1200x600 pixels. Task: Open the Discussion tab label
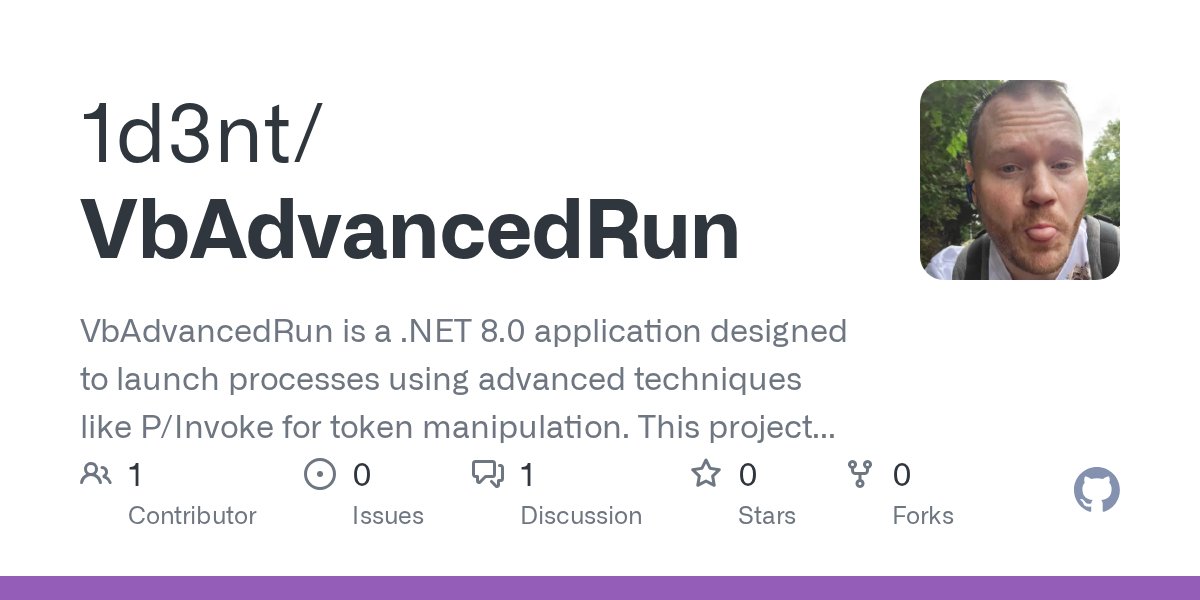point(580,516)
